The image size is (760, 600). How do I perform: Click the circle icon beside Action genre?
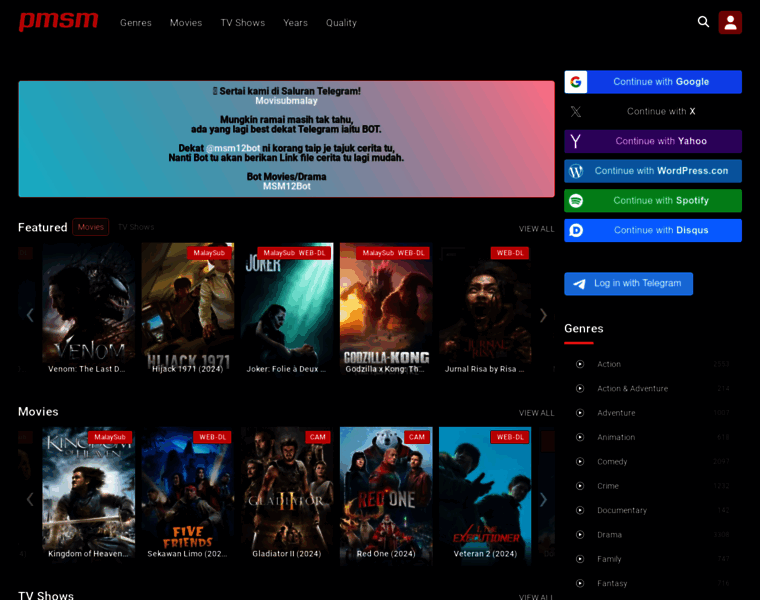580,364
